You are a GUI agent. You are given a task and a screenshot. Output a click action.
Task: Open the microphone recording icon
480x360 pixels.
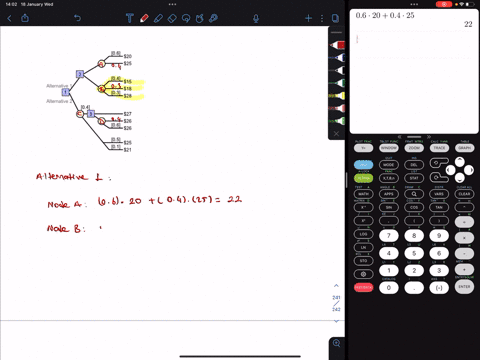(x=256, y=18)
